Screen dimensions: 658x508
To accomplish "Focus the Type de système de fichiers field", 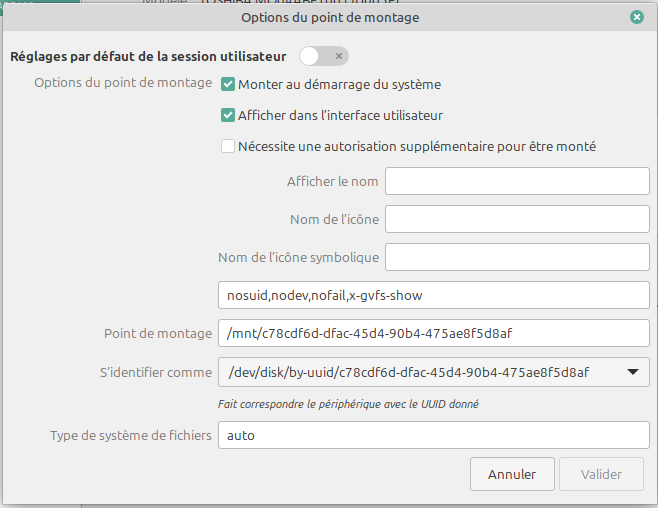I will [x=433, y=435].
